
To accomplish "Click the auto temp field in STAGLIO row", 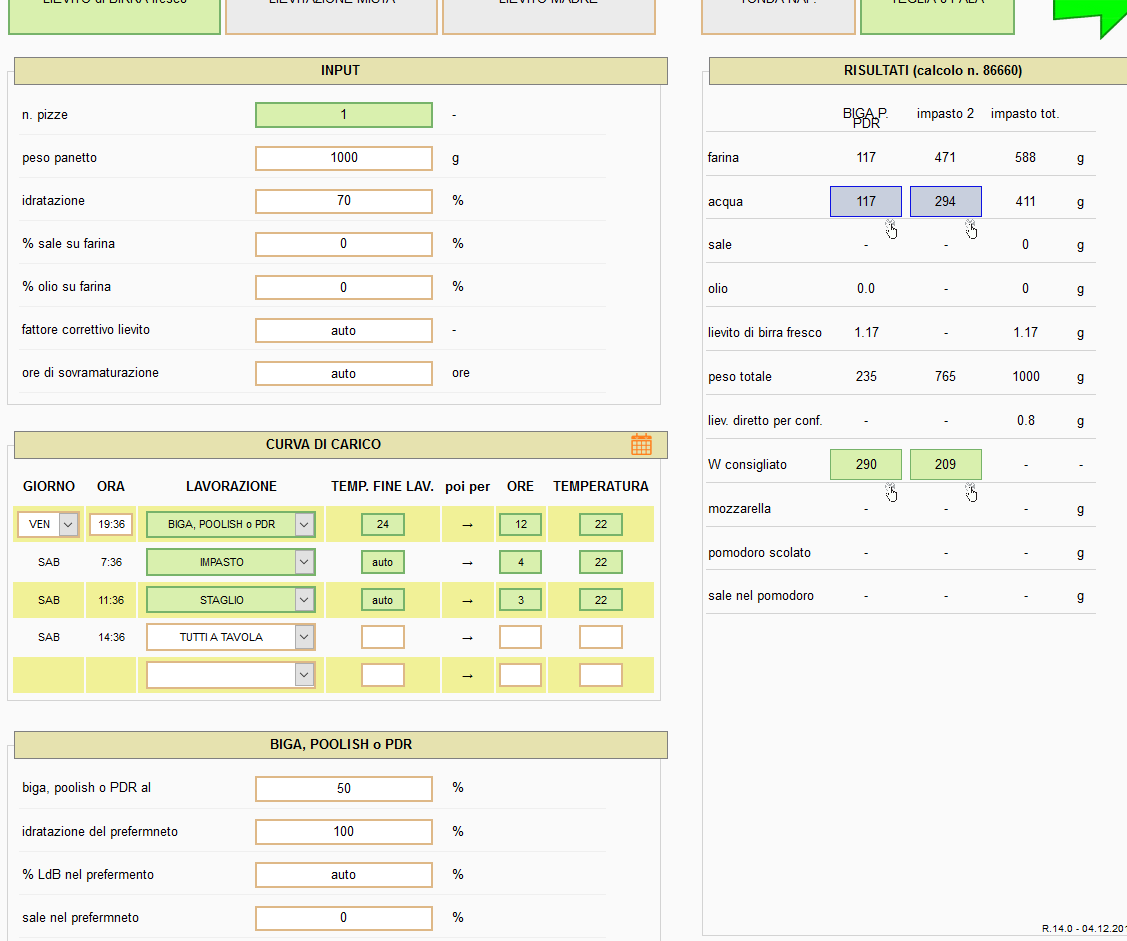I will click(382, 600).
